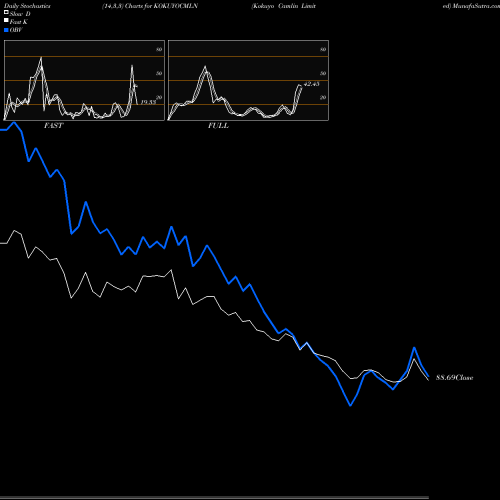Click the 20 level label in FULL chart
Viewport: 500px width, 500px height.
pos(323,97)
